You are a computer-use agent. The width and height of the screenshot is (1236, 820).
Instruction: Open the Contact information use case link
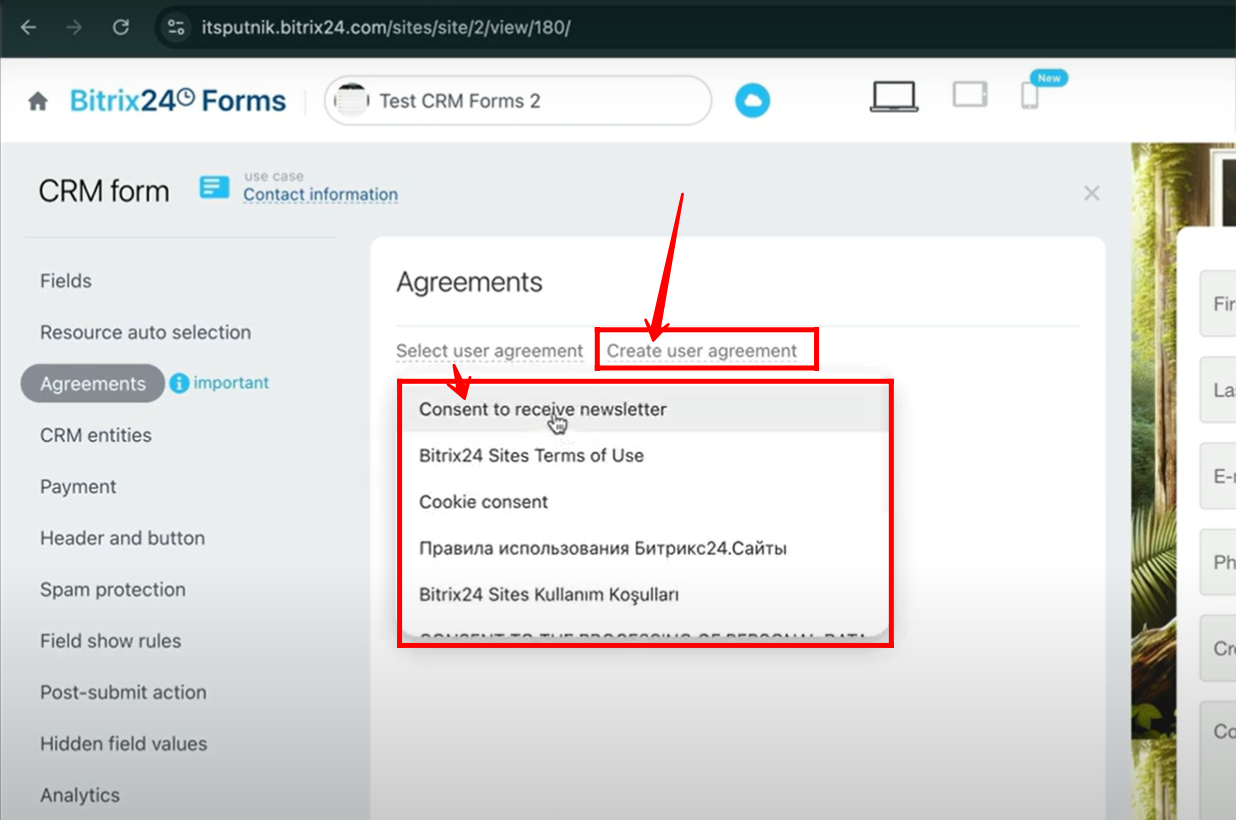pos(320,195)
